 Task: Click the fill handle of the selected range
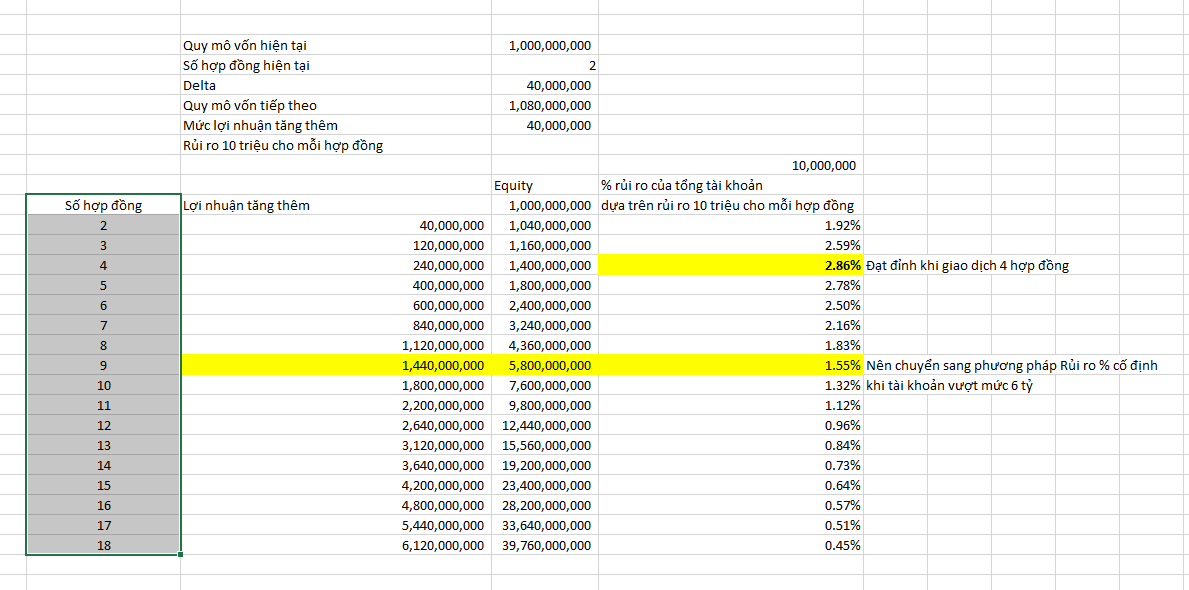[x=181, y=554]
